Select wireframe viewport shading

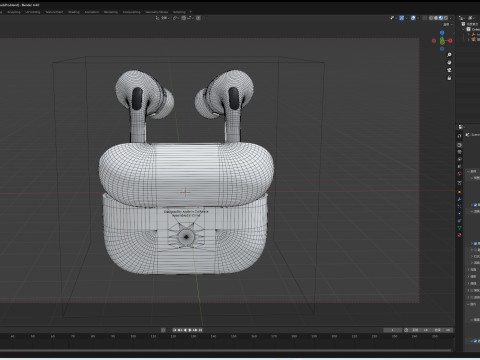coord(431,18)
